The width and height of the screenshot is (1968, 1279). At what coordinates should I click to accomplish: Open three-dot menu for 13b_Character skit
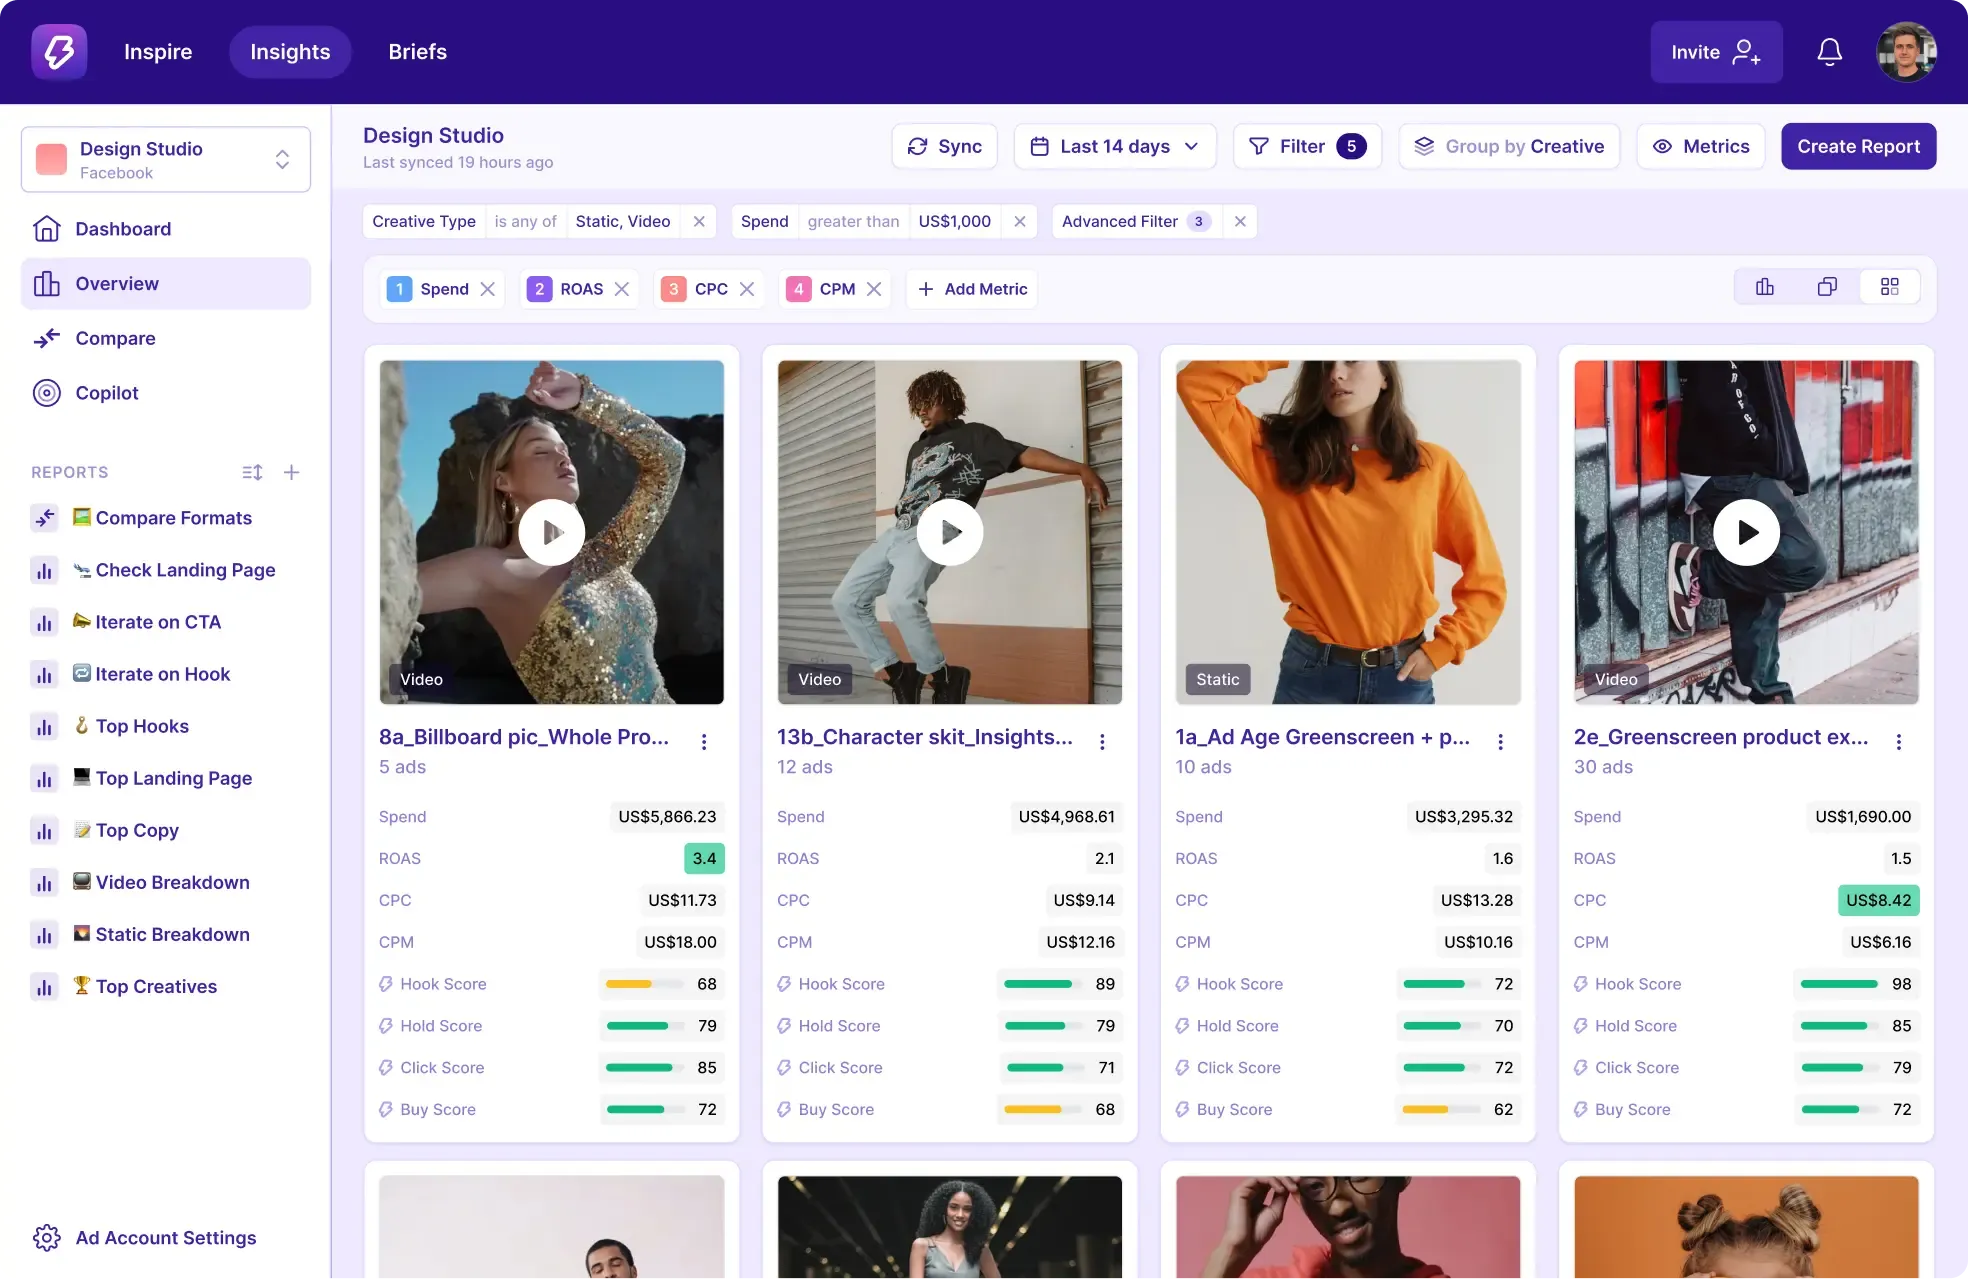(1102, 741)
